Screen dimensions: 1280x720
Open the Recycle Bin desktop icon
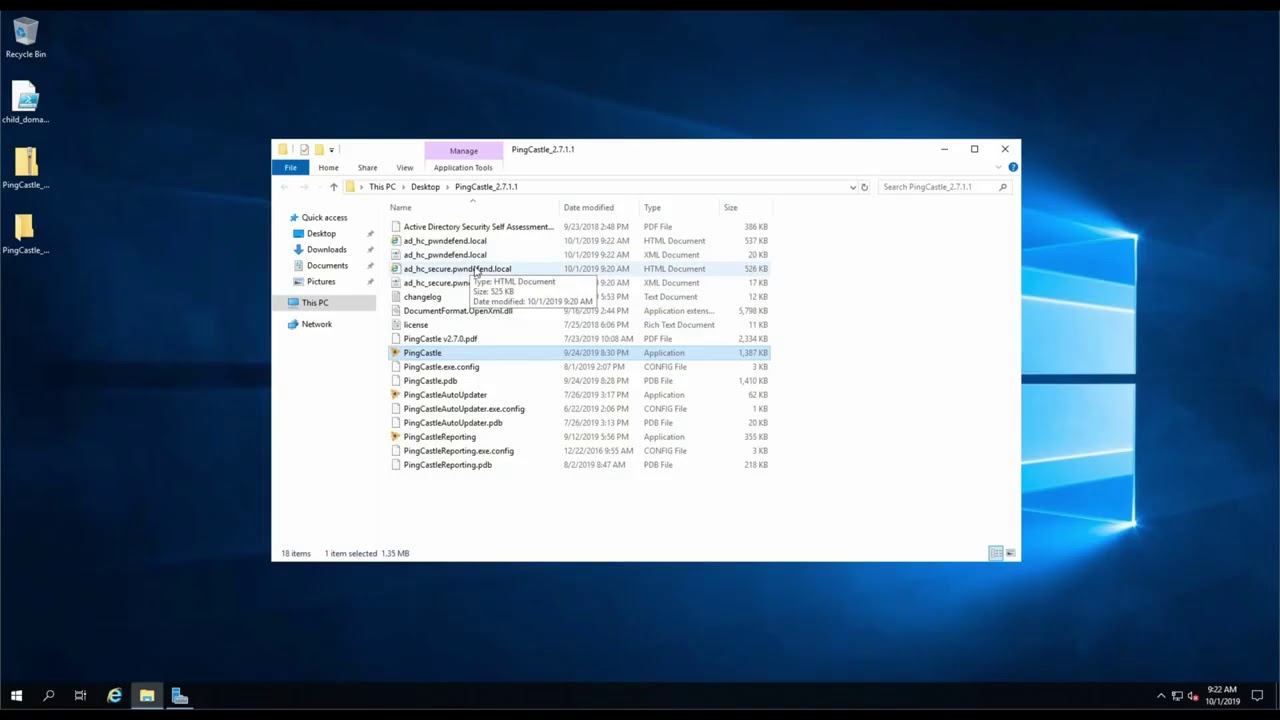[x=26, y=39]
